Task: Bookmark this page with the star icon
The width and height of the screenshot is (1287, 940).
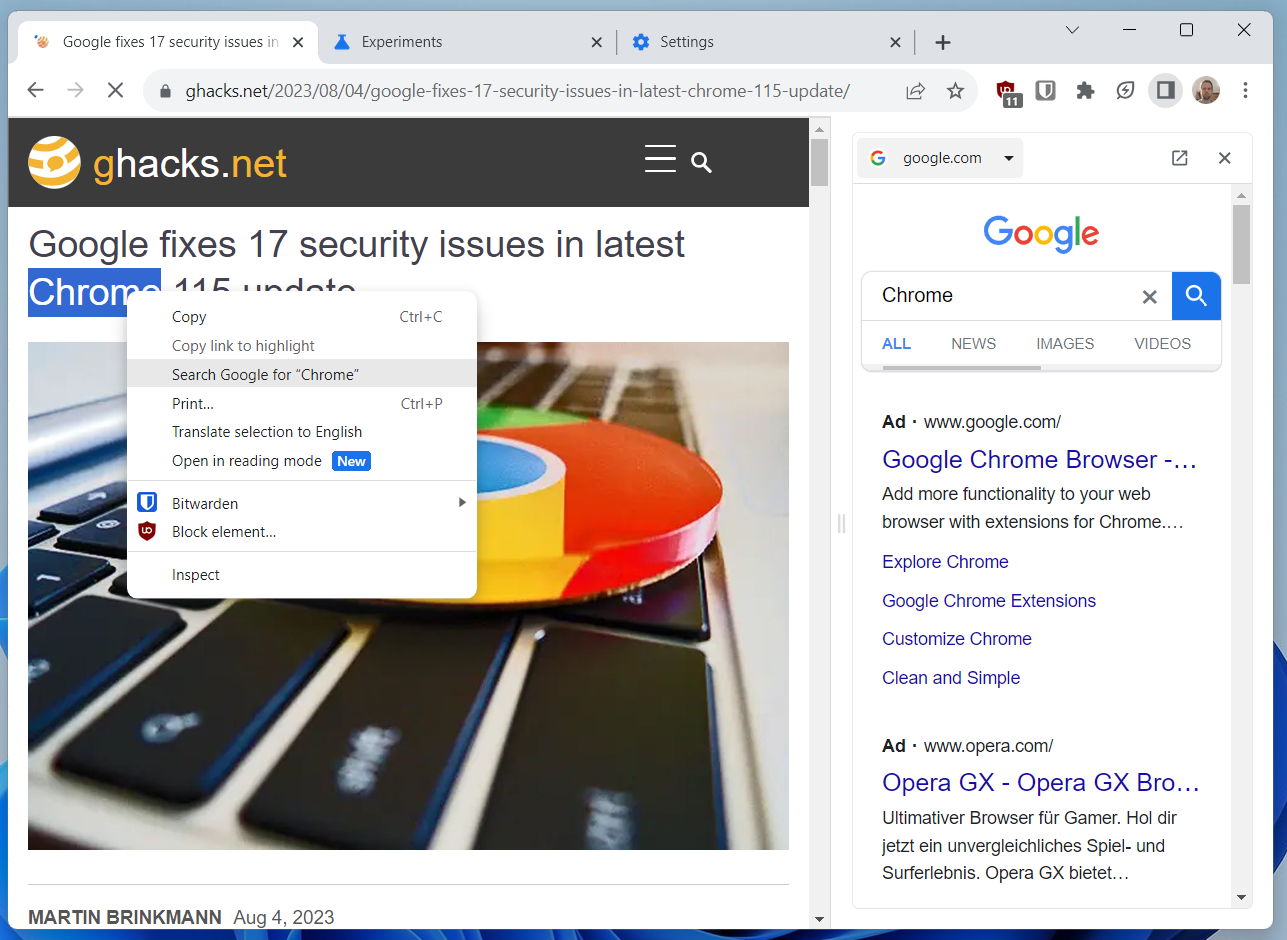Action: [955, 91]
